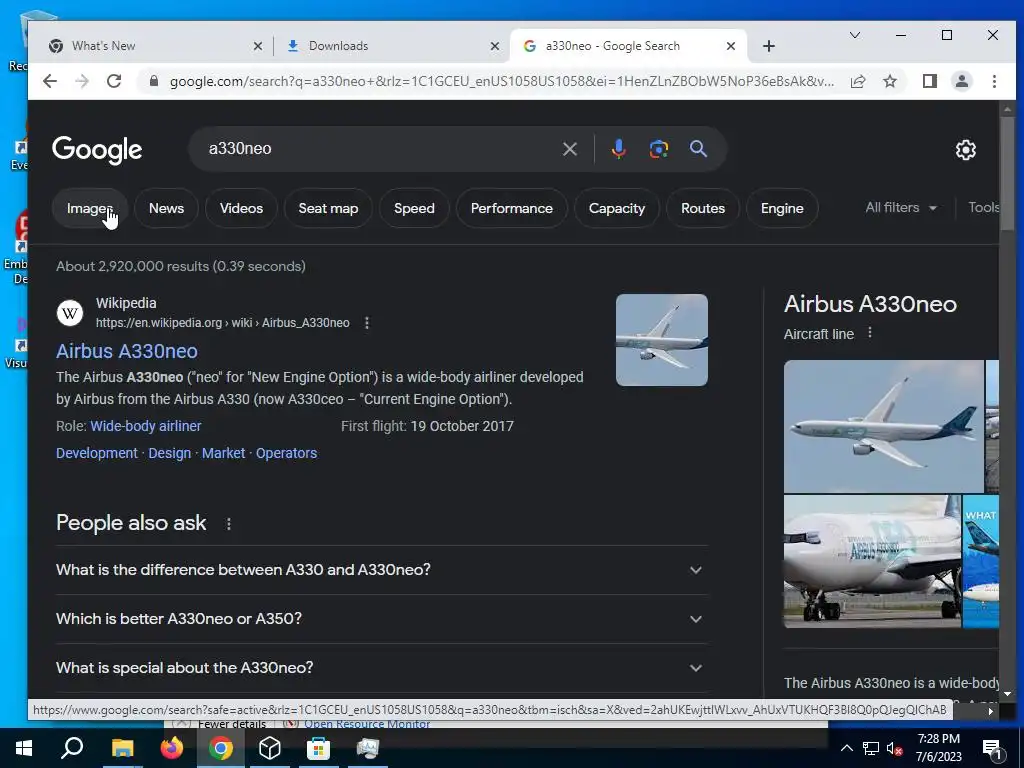This screenshot has width=1024, height=768.
Task: Open File Explorer from the taskbar
Action: pos(122,748)
